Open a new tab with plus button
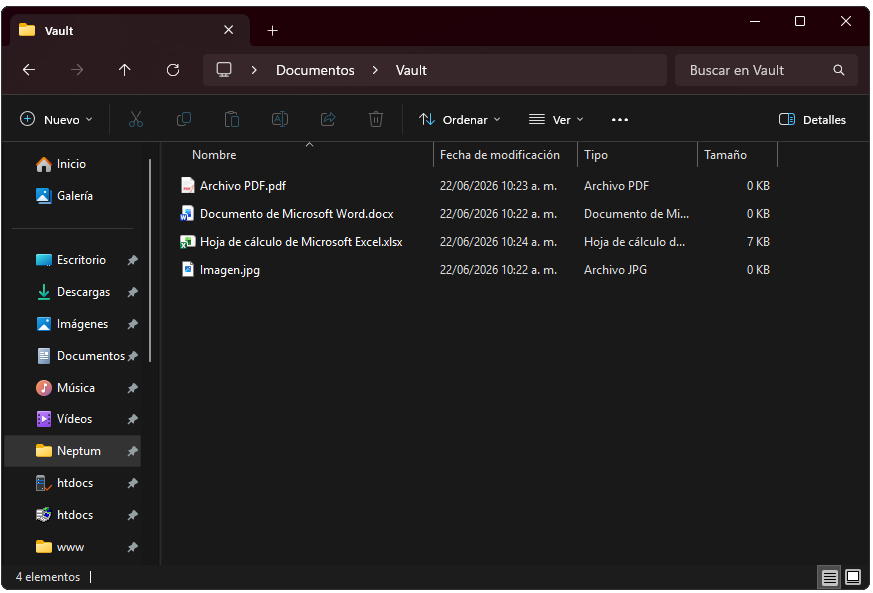873x593 pixels. [x=272, y=31]
